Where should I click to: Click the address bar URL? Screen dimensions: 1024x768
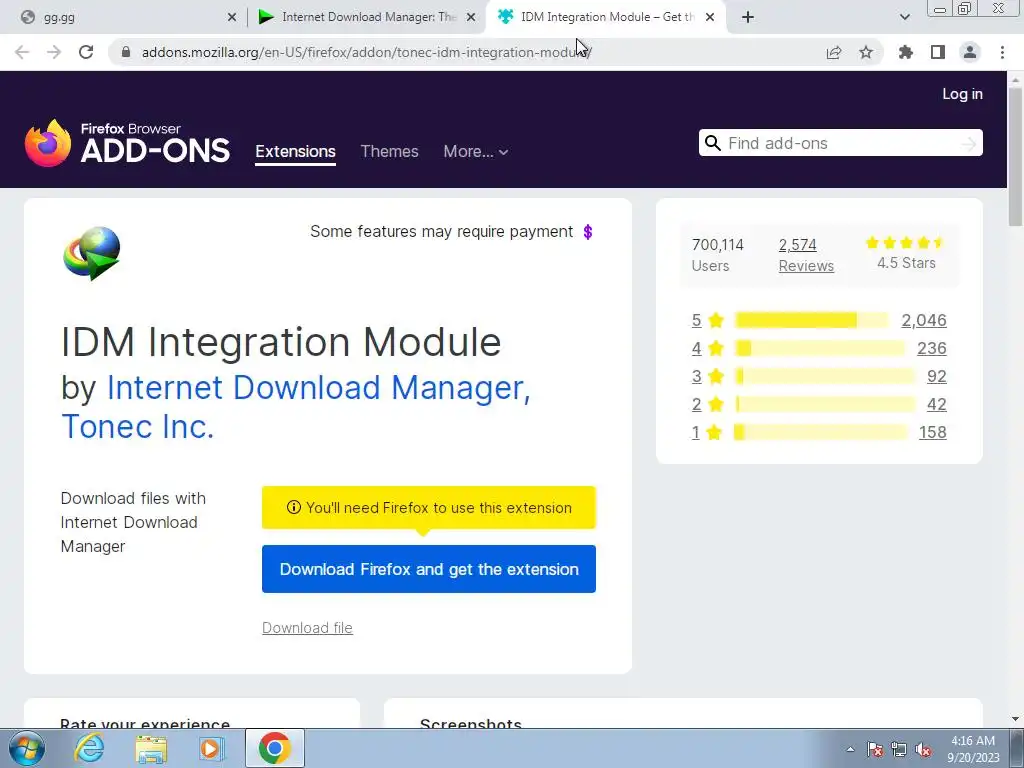point(366,52)
